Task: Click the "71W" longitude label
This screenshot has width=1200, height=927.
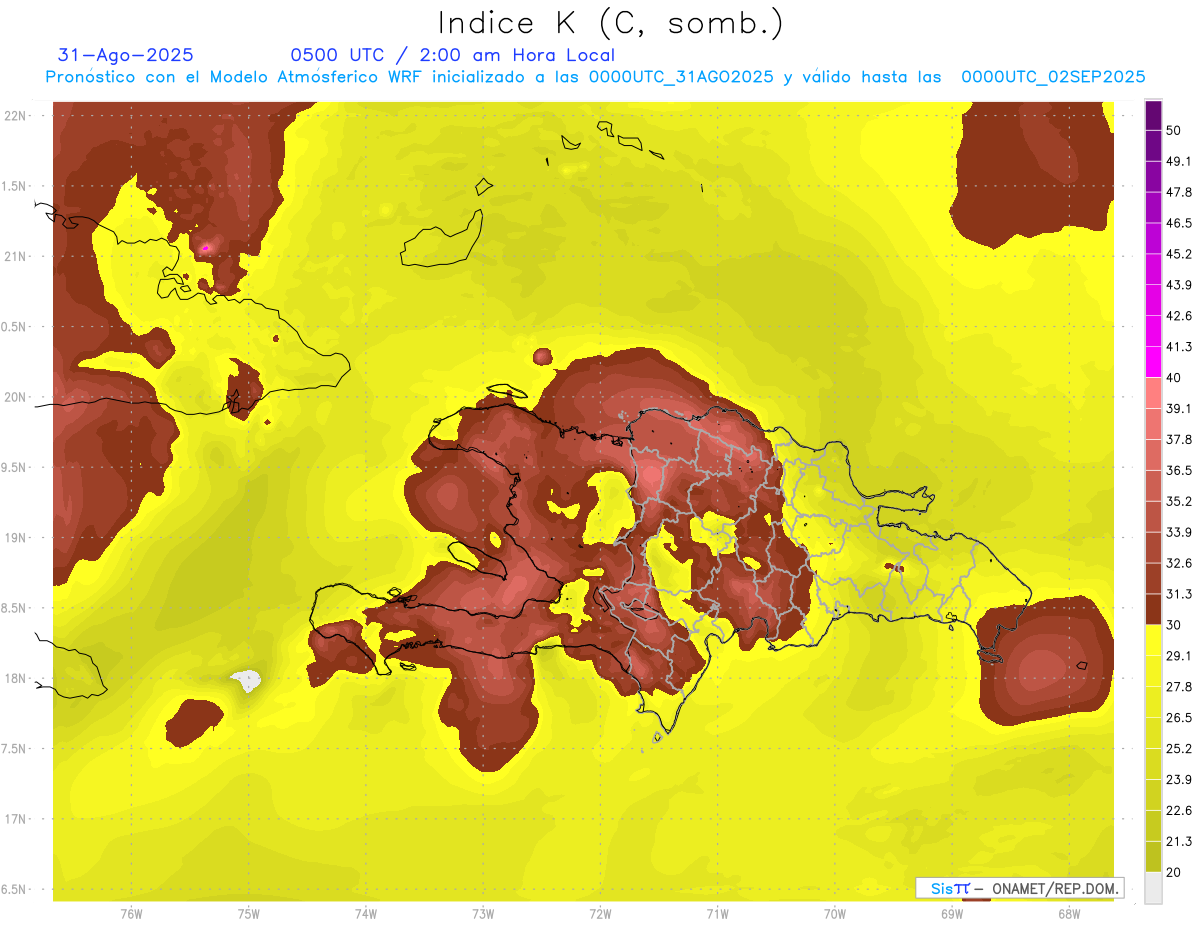Action: click(x=717, y=914)
